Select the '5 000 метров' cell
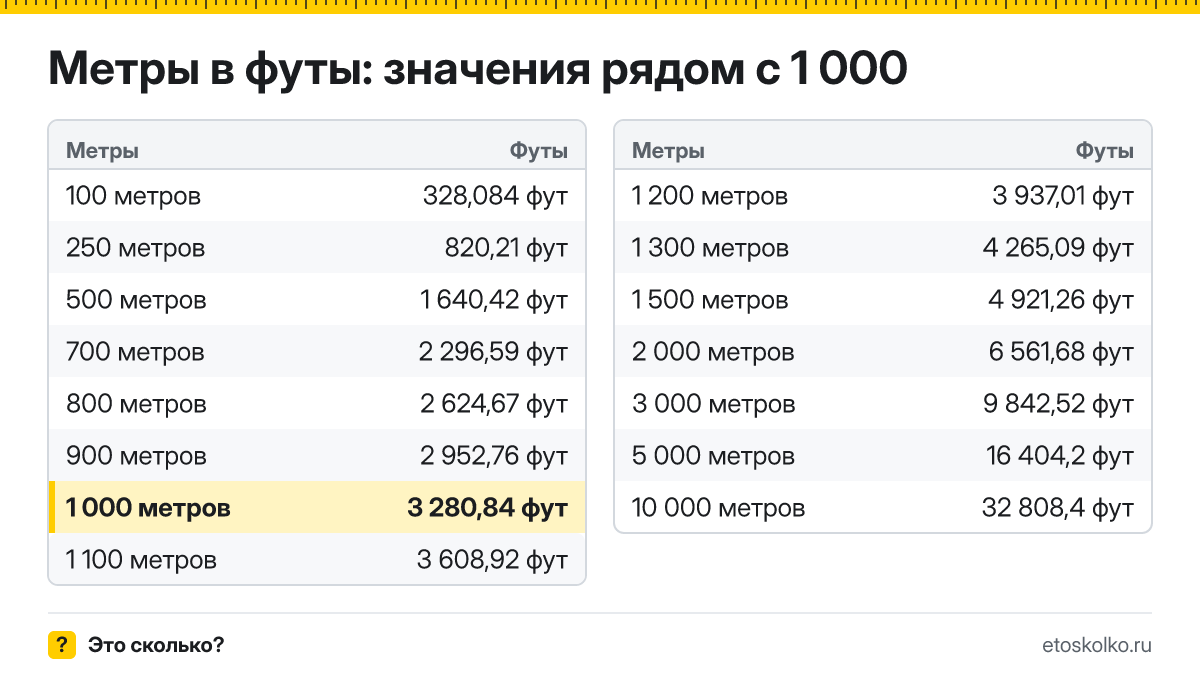The image size is (1200, 677). coord(714,456)
